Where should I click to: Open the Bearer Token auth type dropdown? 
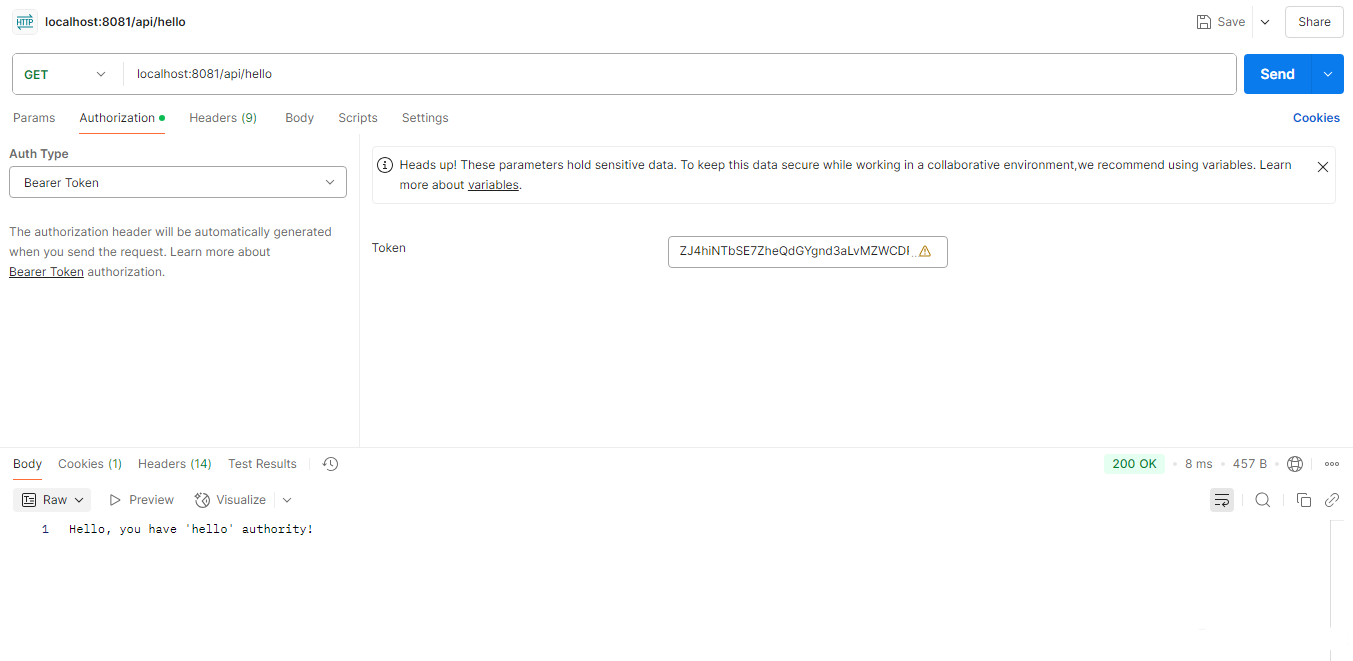point(178,183)
